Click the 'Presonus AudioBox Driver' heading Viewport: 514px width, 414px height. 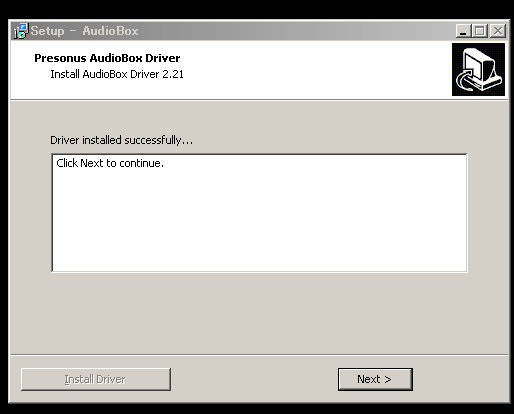pos(107,58)
